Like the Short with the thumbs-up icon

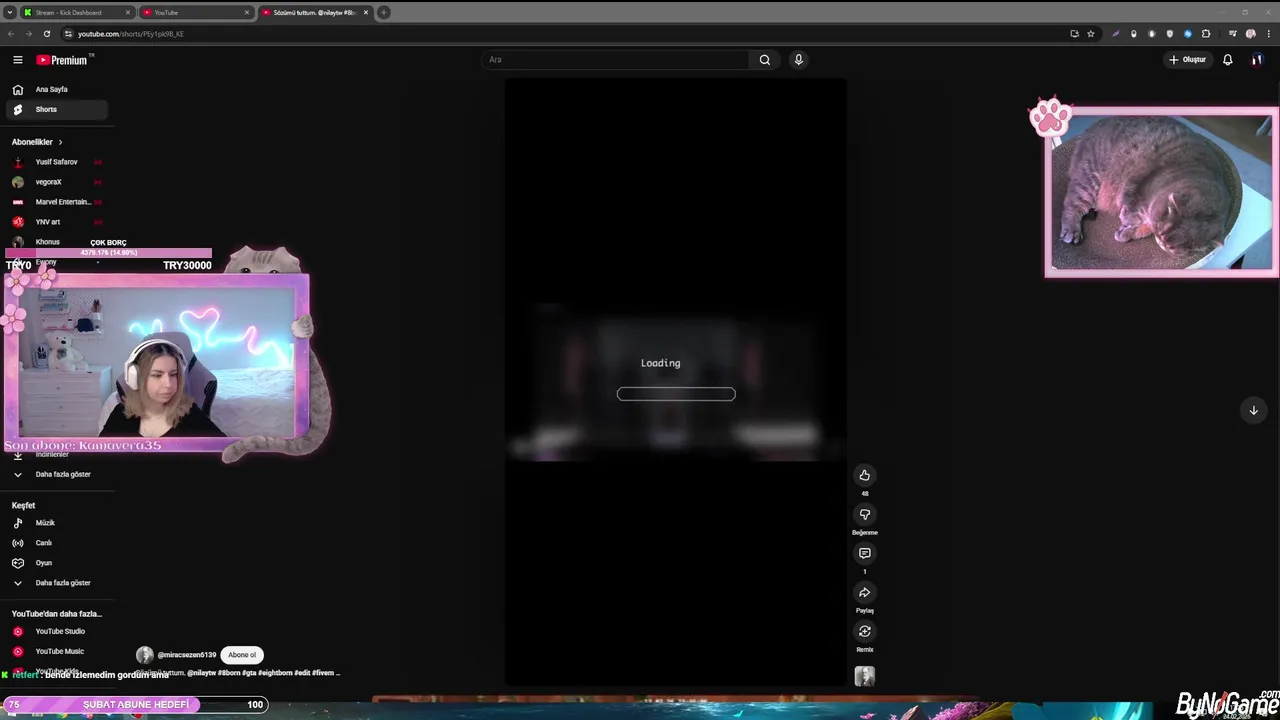click(865, 475)
